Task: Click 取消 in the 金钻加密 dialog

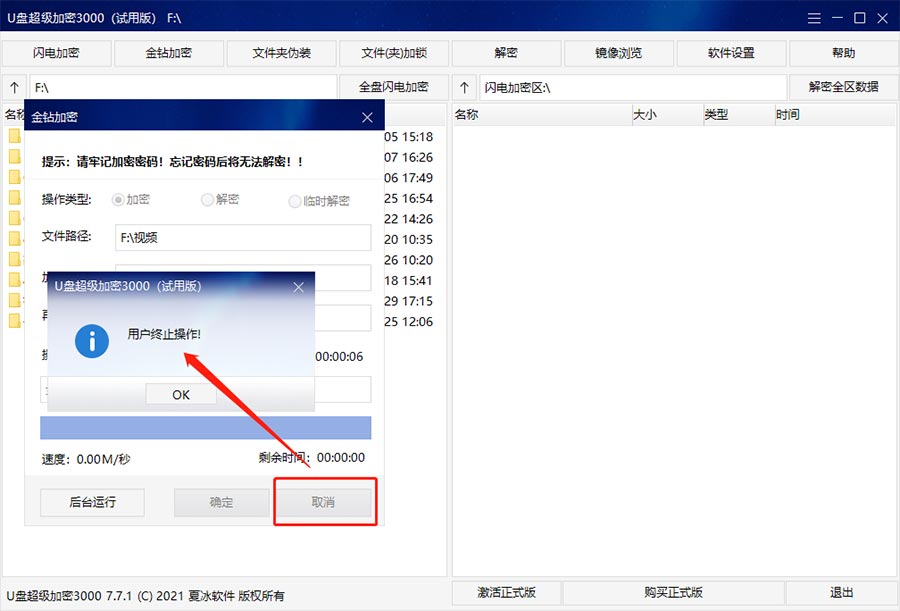Action: coord(324,502)
